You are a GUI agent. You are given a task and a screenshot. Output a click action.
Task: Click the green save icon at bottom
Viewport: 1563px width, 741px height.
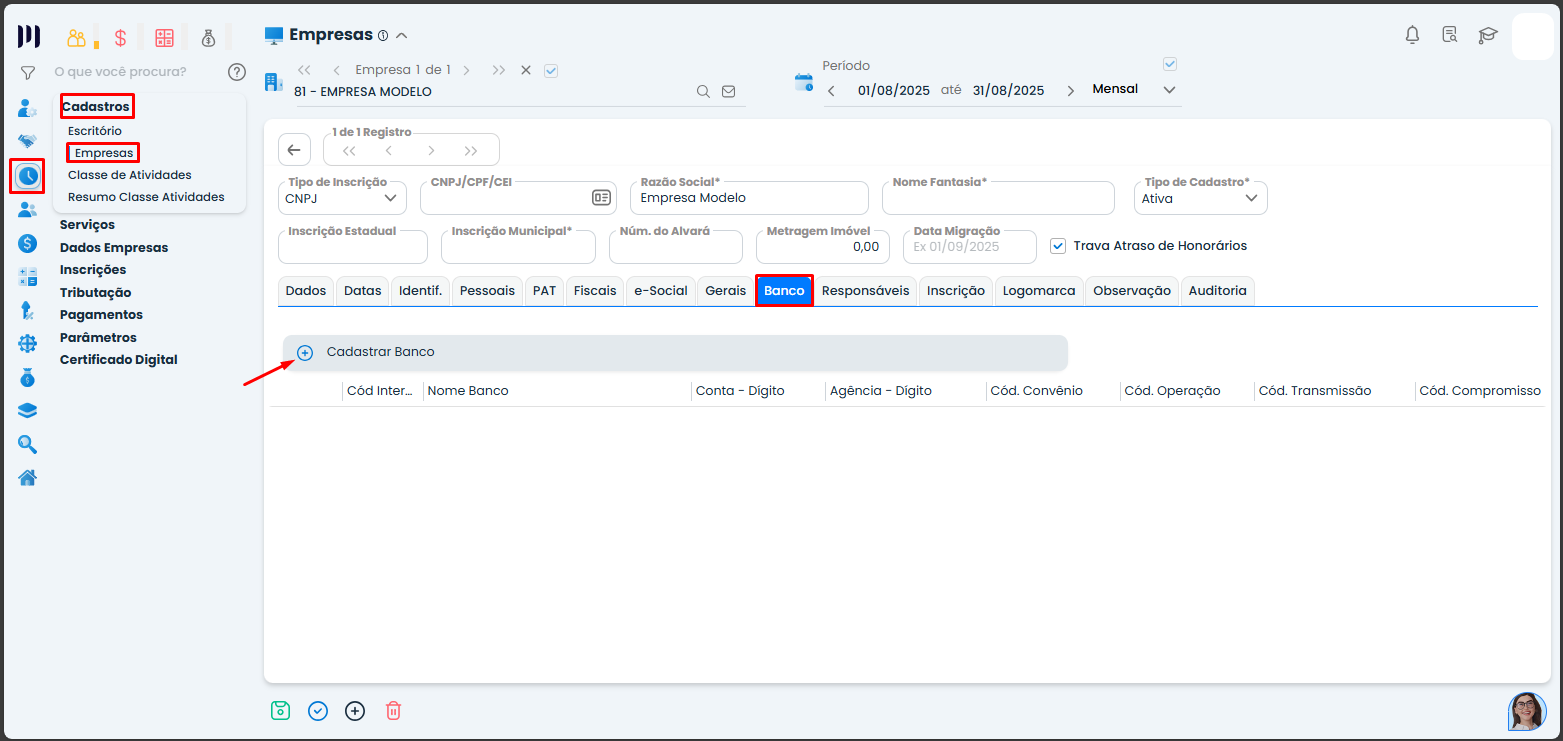280,711
